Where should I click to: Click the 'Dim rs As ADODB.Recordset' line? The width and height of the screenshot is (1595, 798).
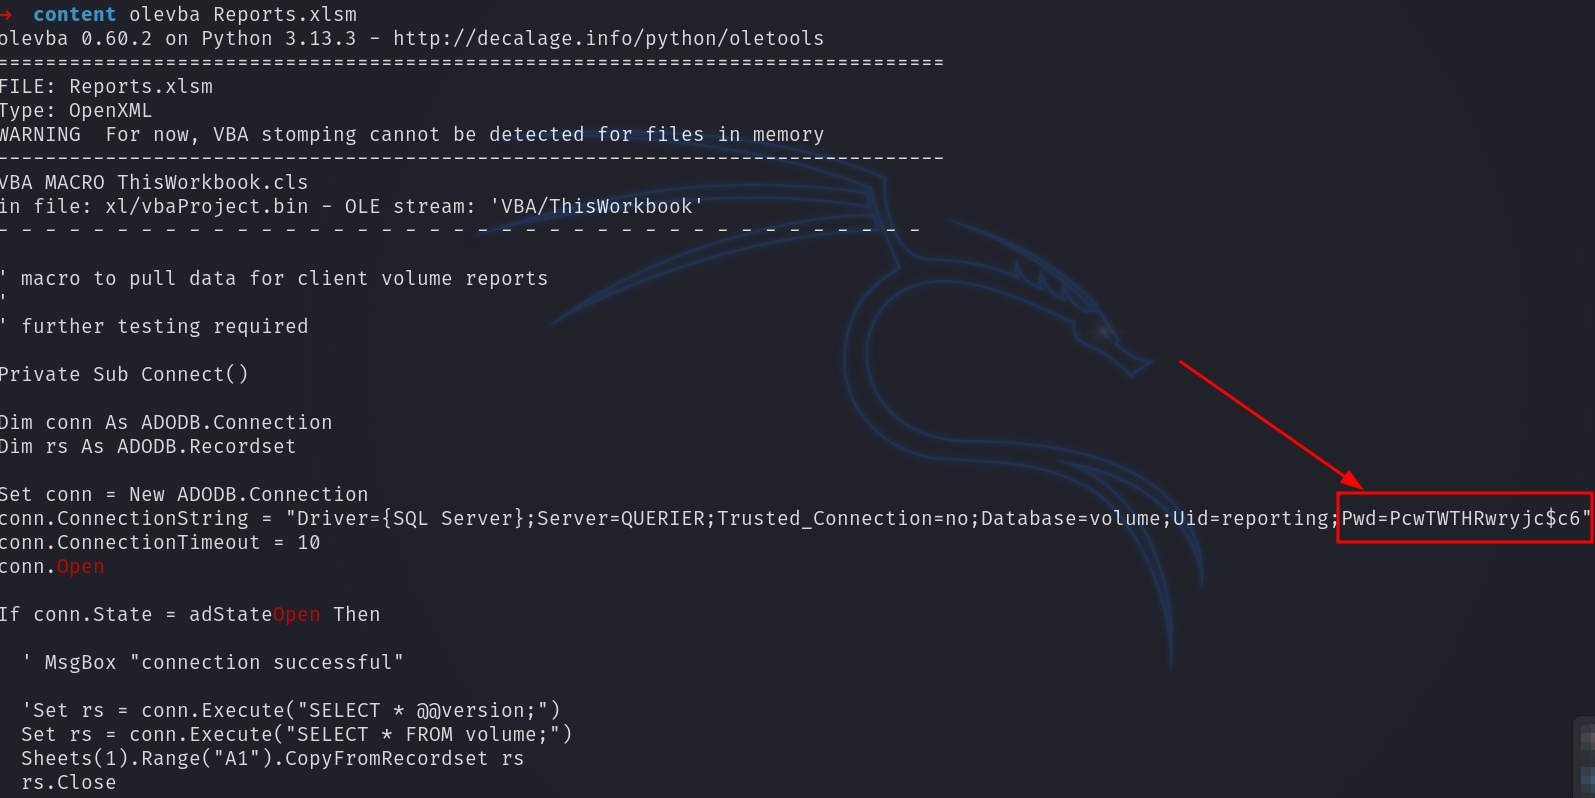click(148, 447)
